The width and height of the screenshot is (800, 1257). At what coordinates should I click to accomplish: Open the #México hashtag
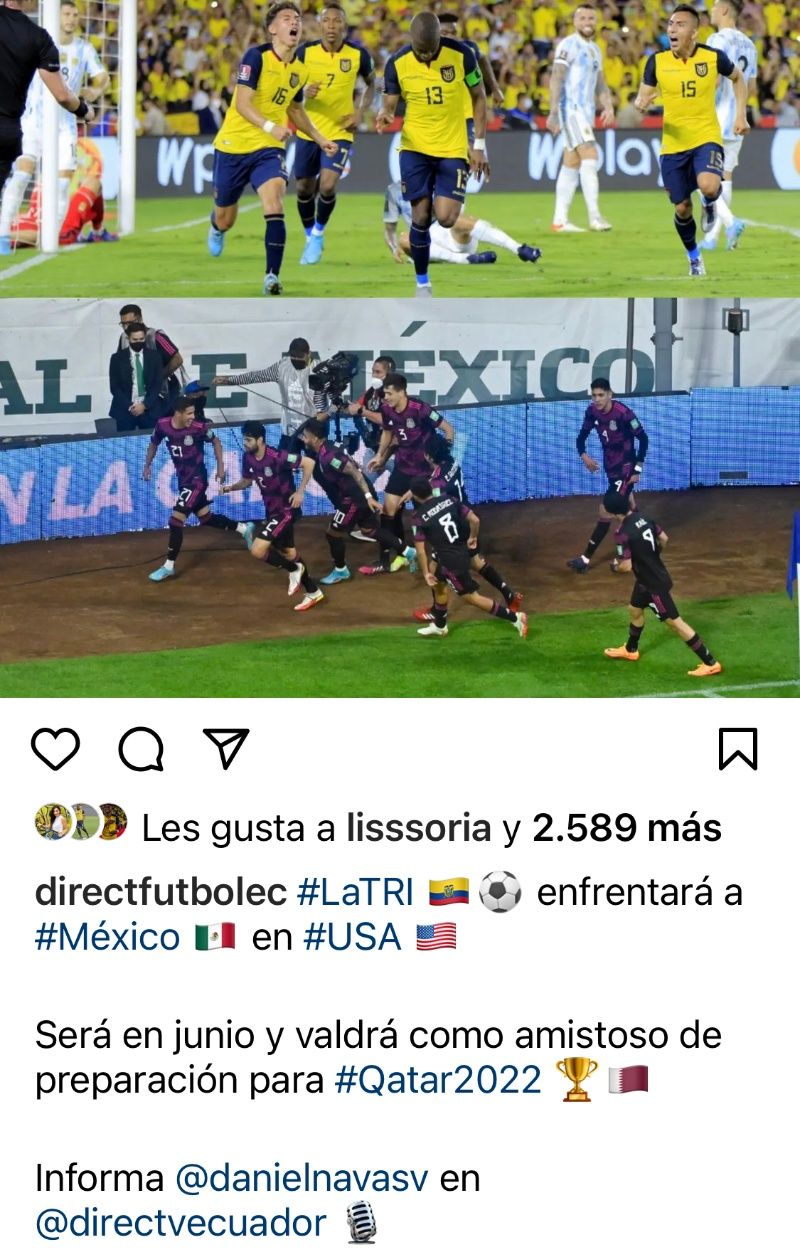click(107, 937)
